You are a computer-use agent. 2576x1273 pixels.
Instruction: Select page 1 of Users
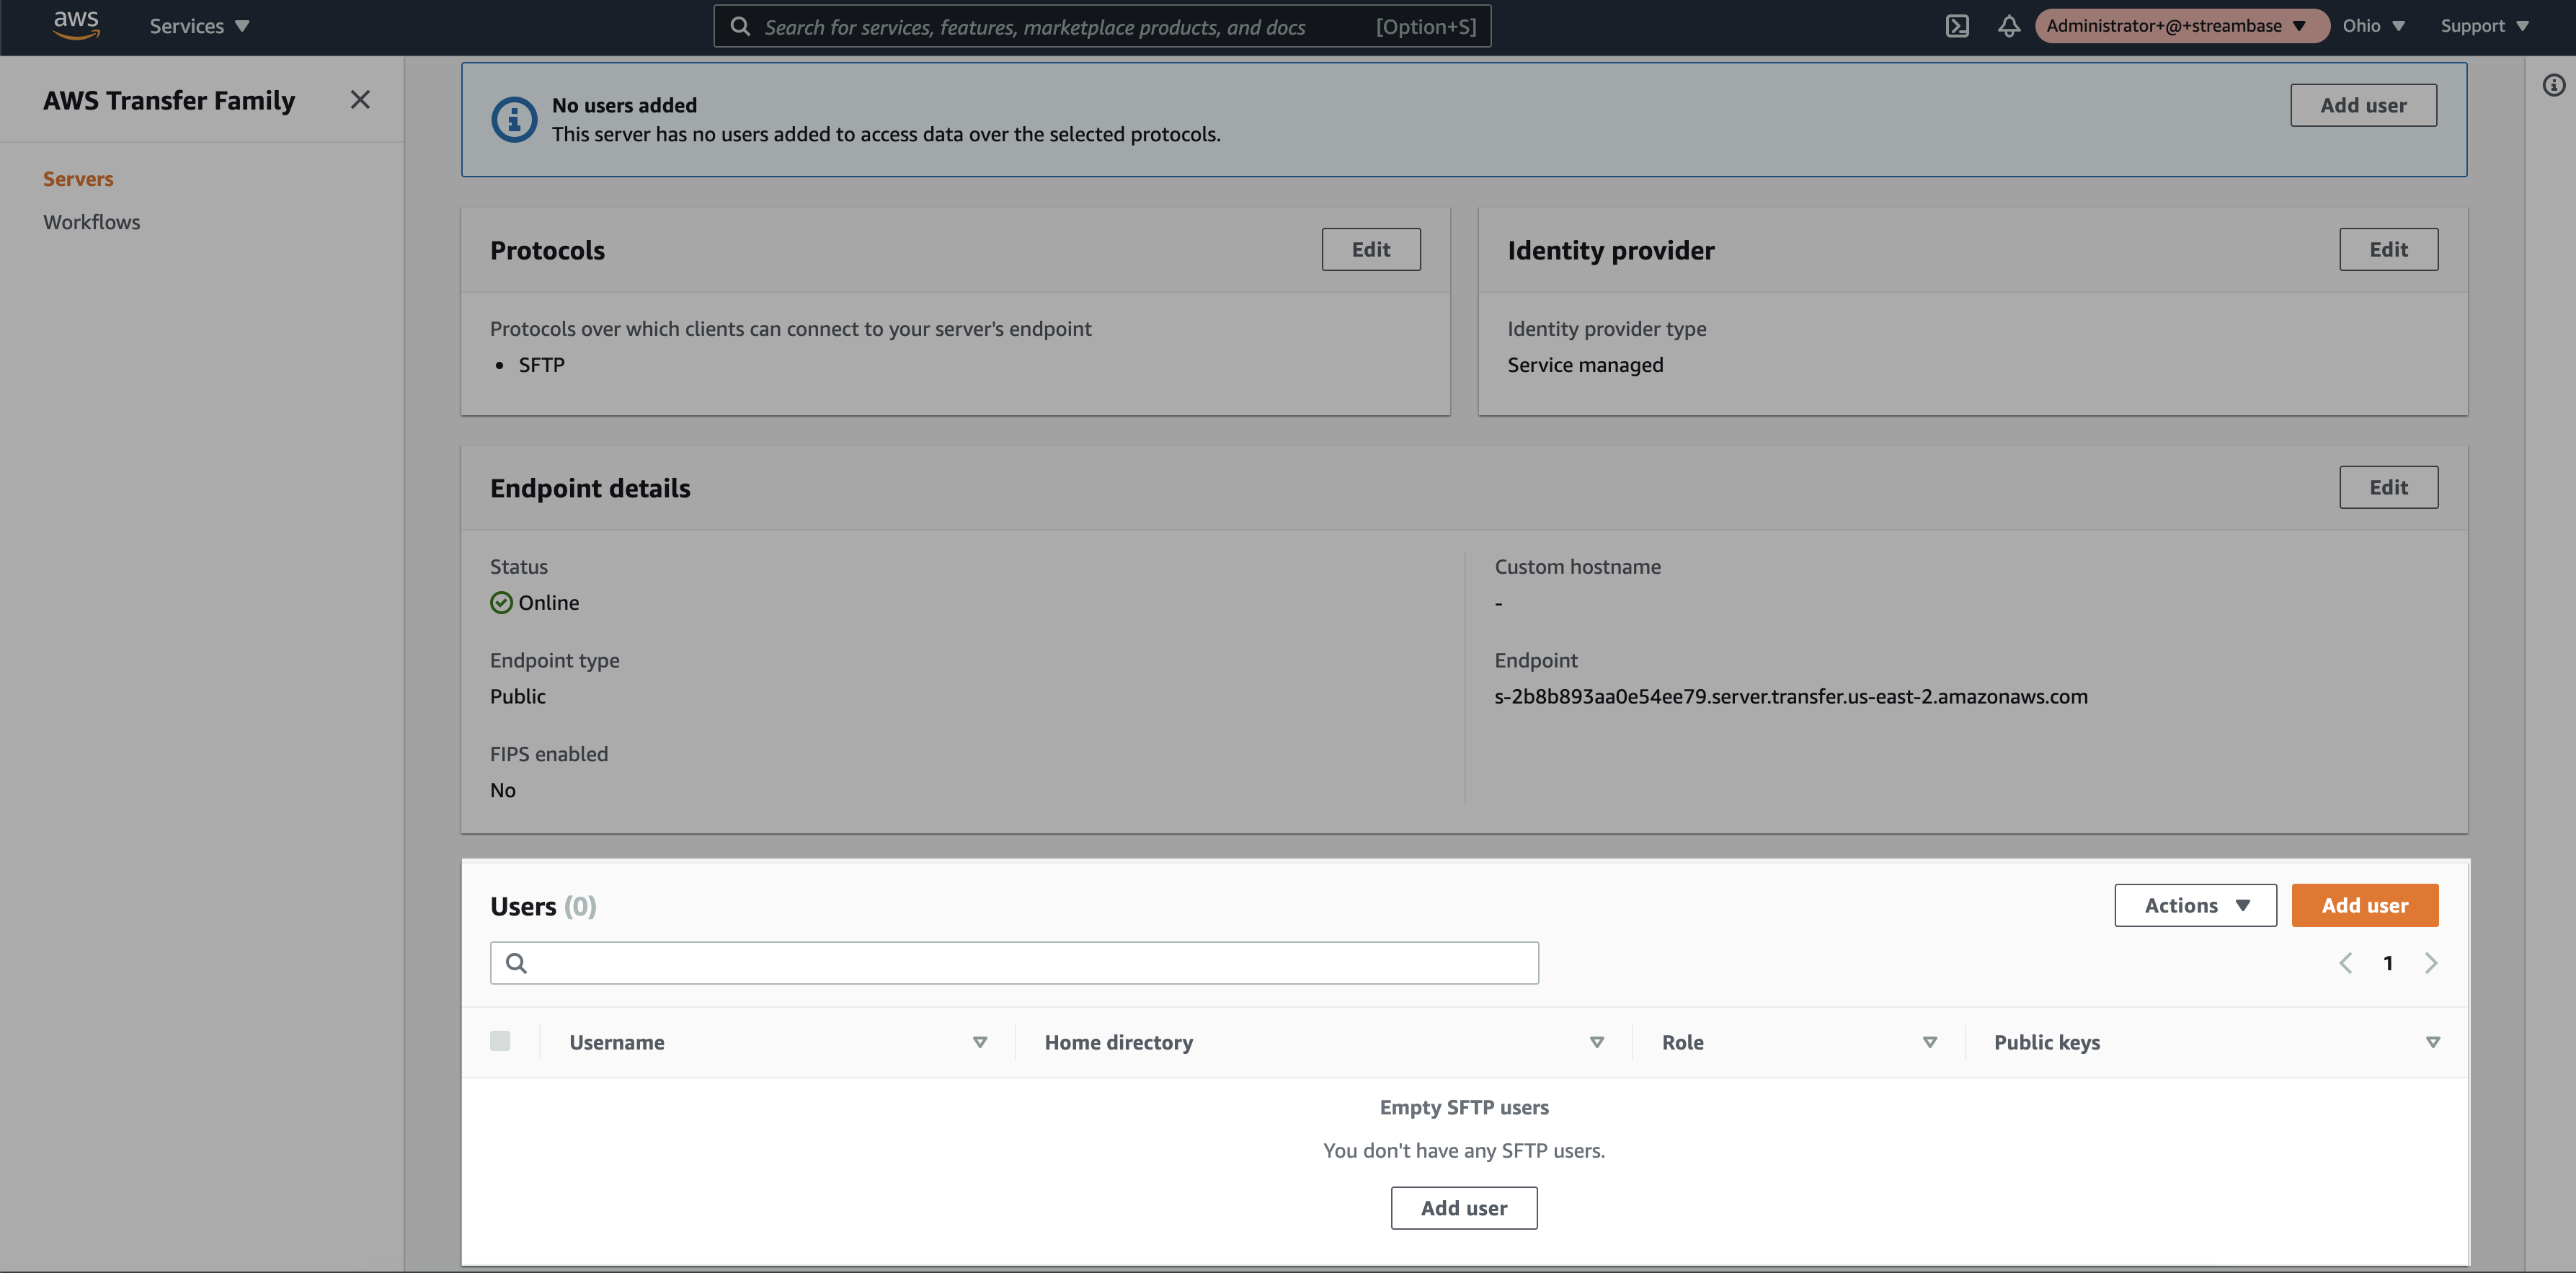pos(2388,963)
